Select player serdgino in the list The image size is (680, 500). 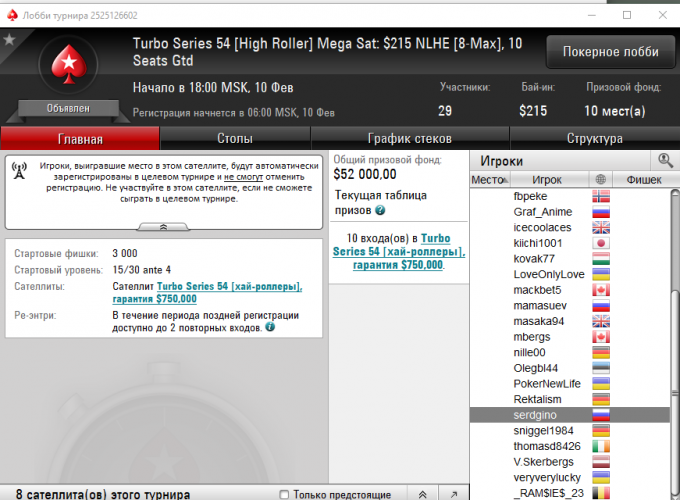[570, 415]
